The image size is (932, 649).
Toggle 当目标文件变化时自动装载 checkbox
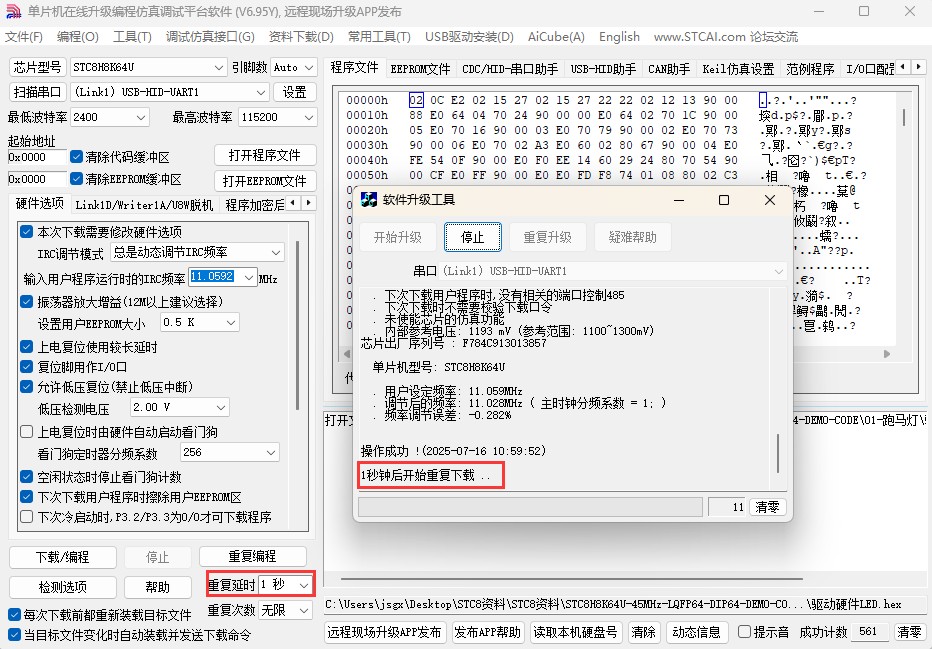[14, 635]
